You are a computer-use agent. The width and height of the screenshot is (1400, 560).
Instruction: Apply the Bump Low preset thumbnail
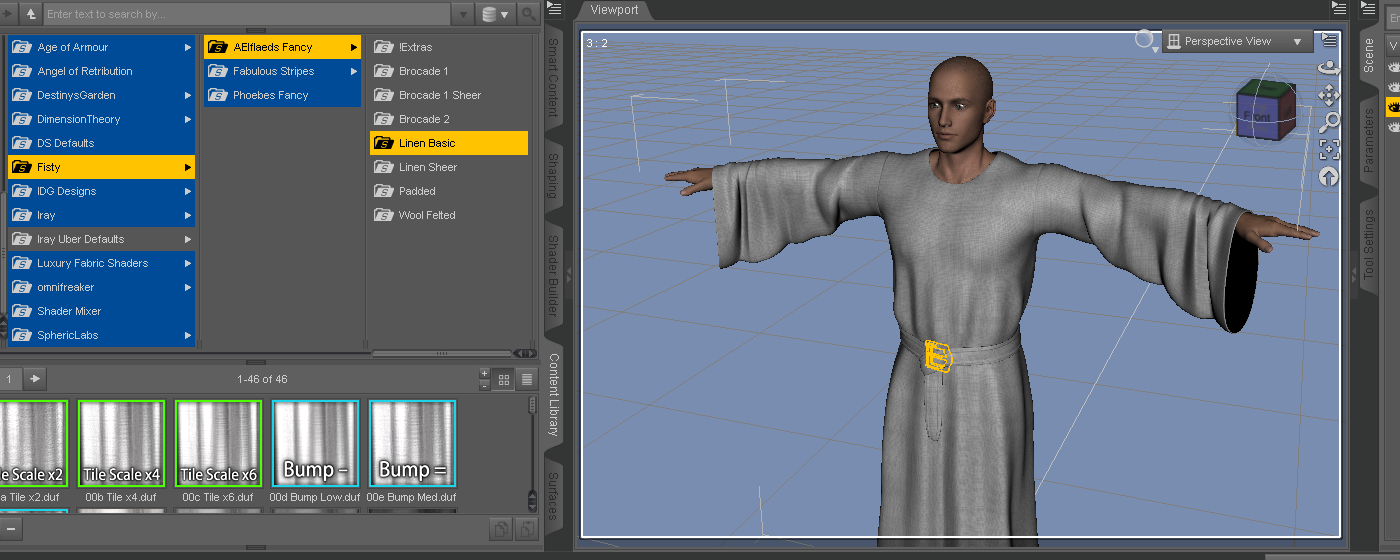pos(315,443)
